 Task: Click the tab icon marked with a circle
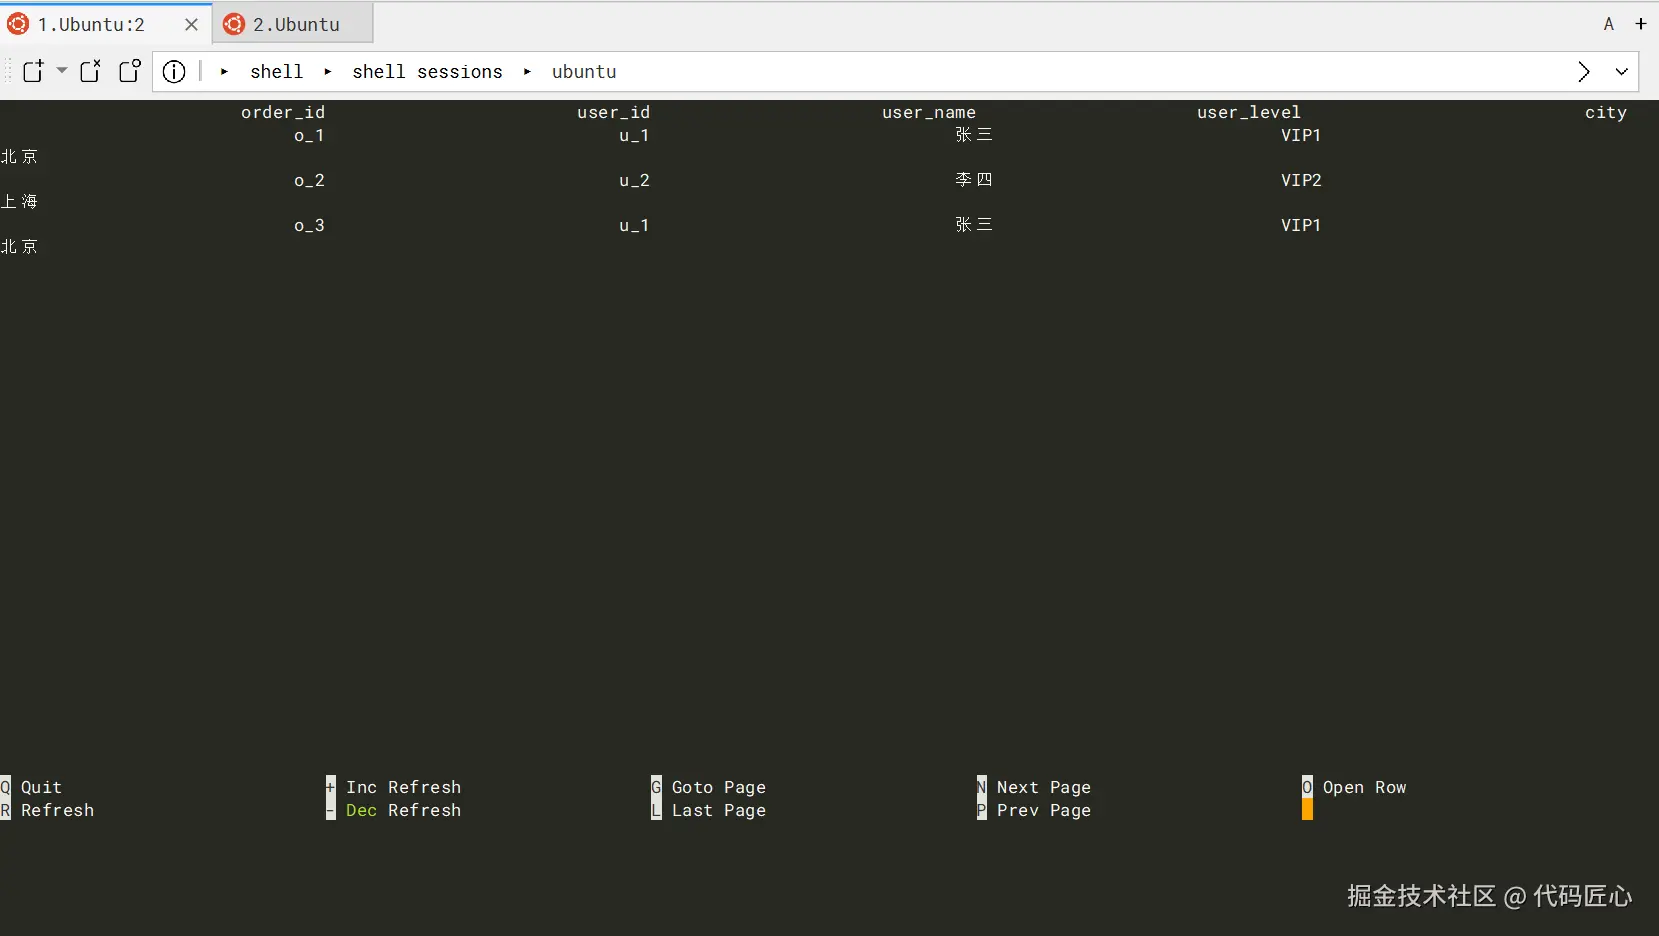tap(130, 70)
